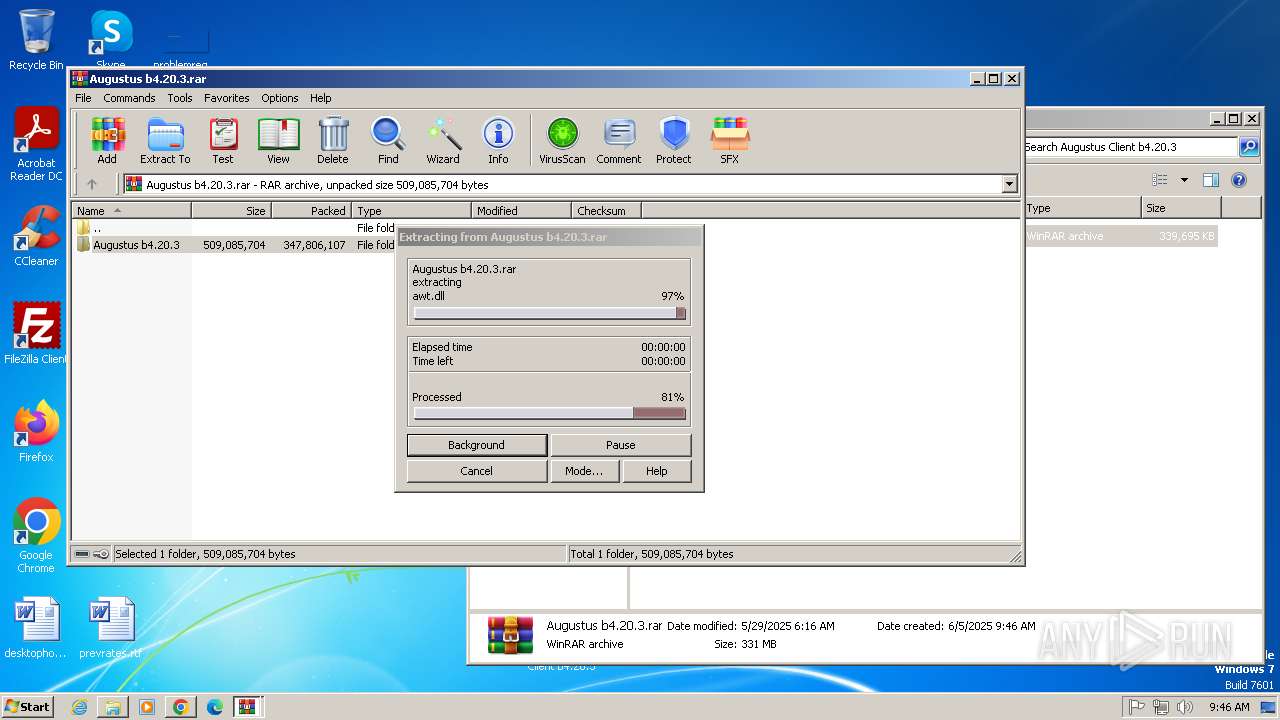Screen dimensions: 1280x720
Task: Click the Mode... button
Action: 584,471
